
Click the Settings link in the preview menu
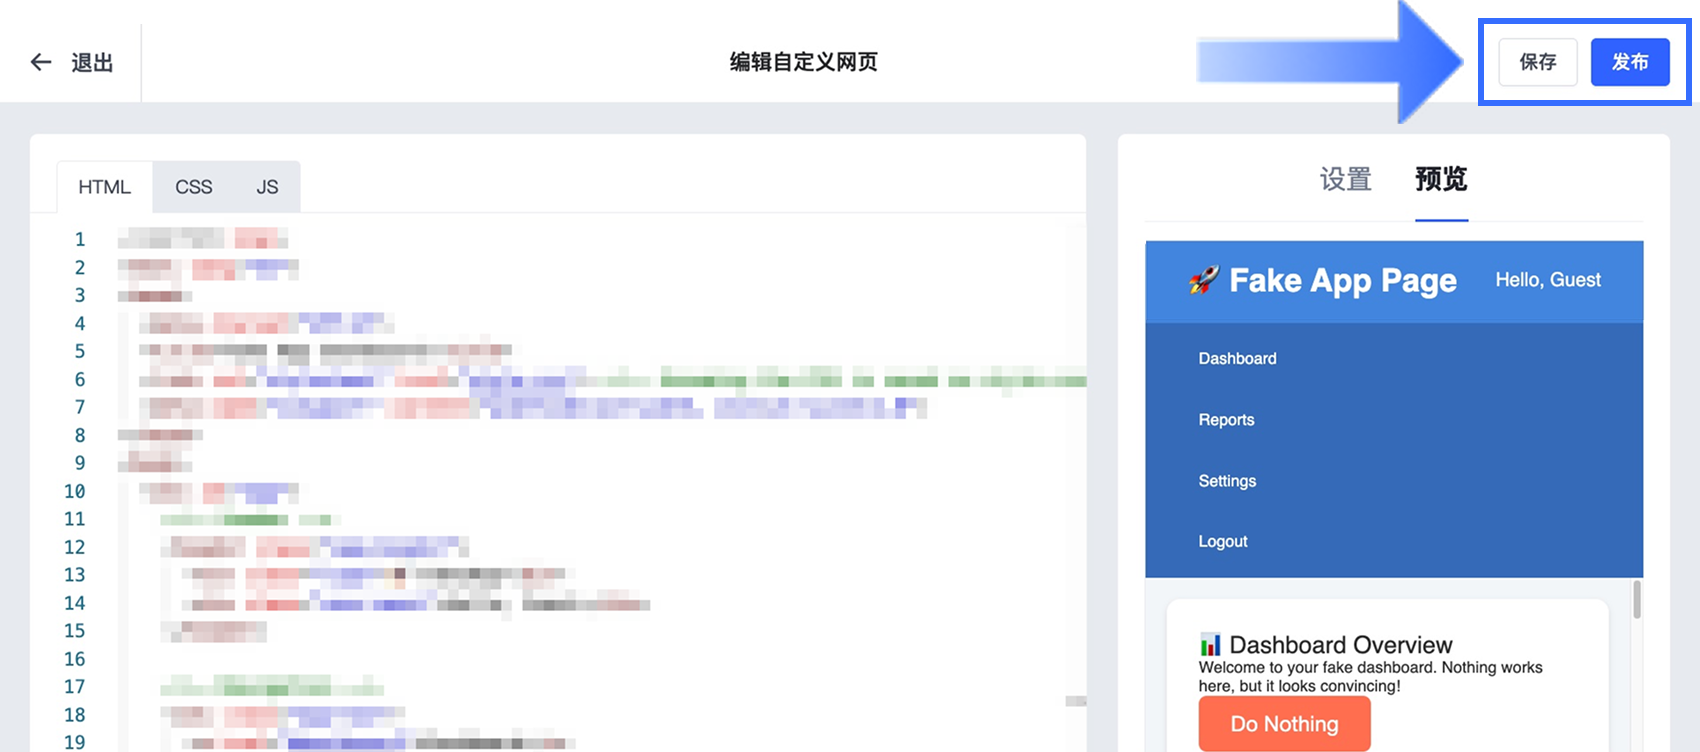[x=1228, y=481]
